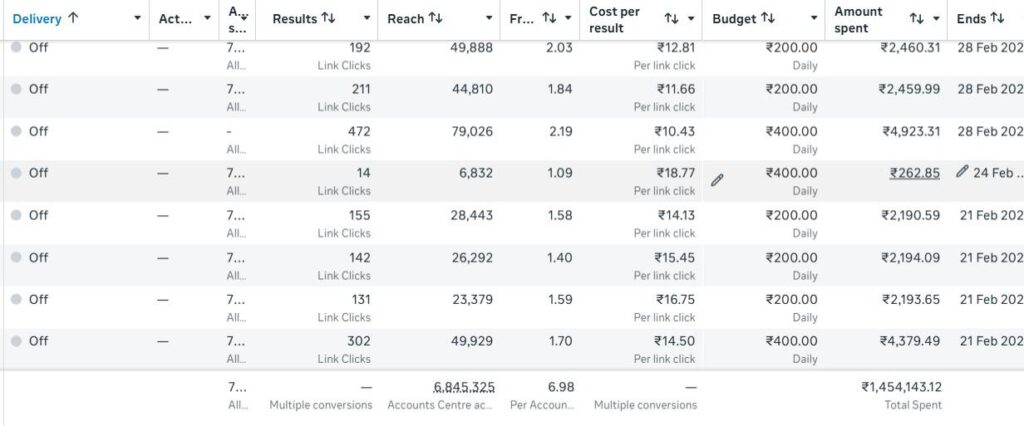This screenshot has height=426, width=1024.
Task: Click the underlined ₹262.85 amount spent
Action: (914, 173)
